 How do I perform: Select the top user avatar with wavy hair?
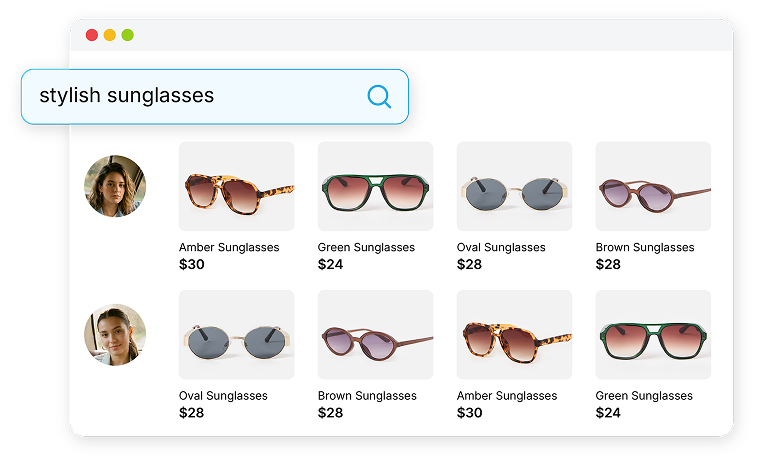115,186
